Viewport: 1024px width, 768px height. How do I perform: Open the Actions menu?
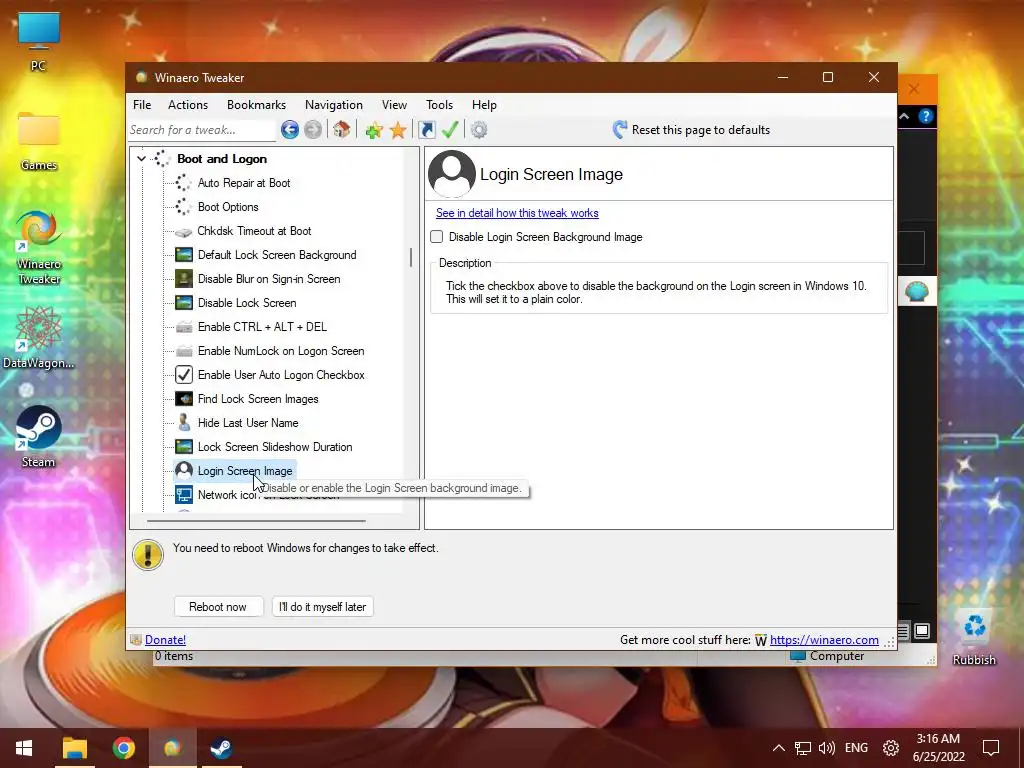pyautogui.click(x=188, y=104)
